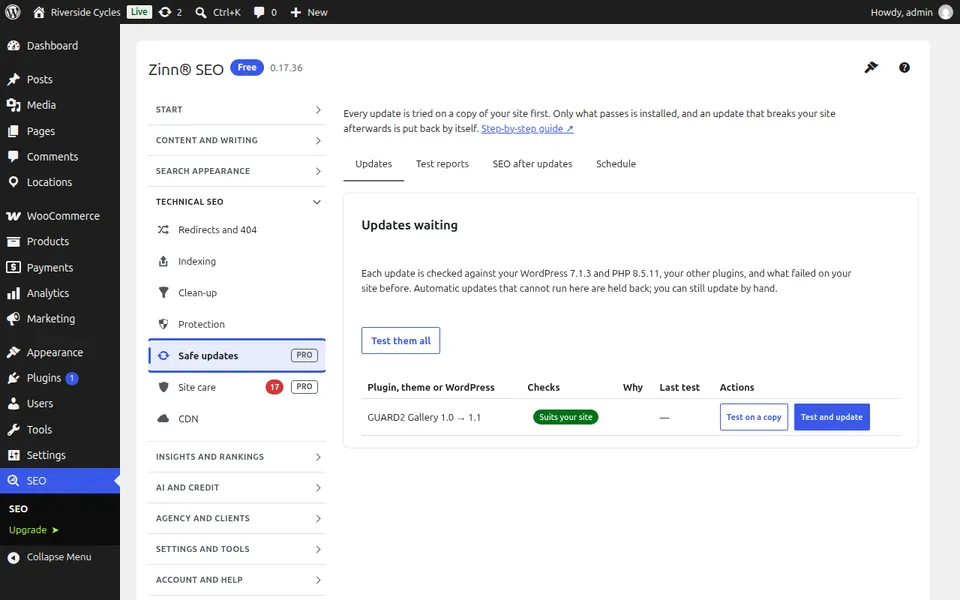
Task: Click Test and update for GUARD2 Gallery
Action: [x=831, y=417]
